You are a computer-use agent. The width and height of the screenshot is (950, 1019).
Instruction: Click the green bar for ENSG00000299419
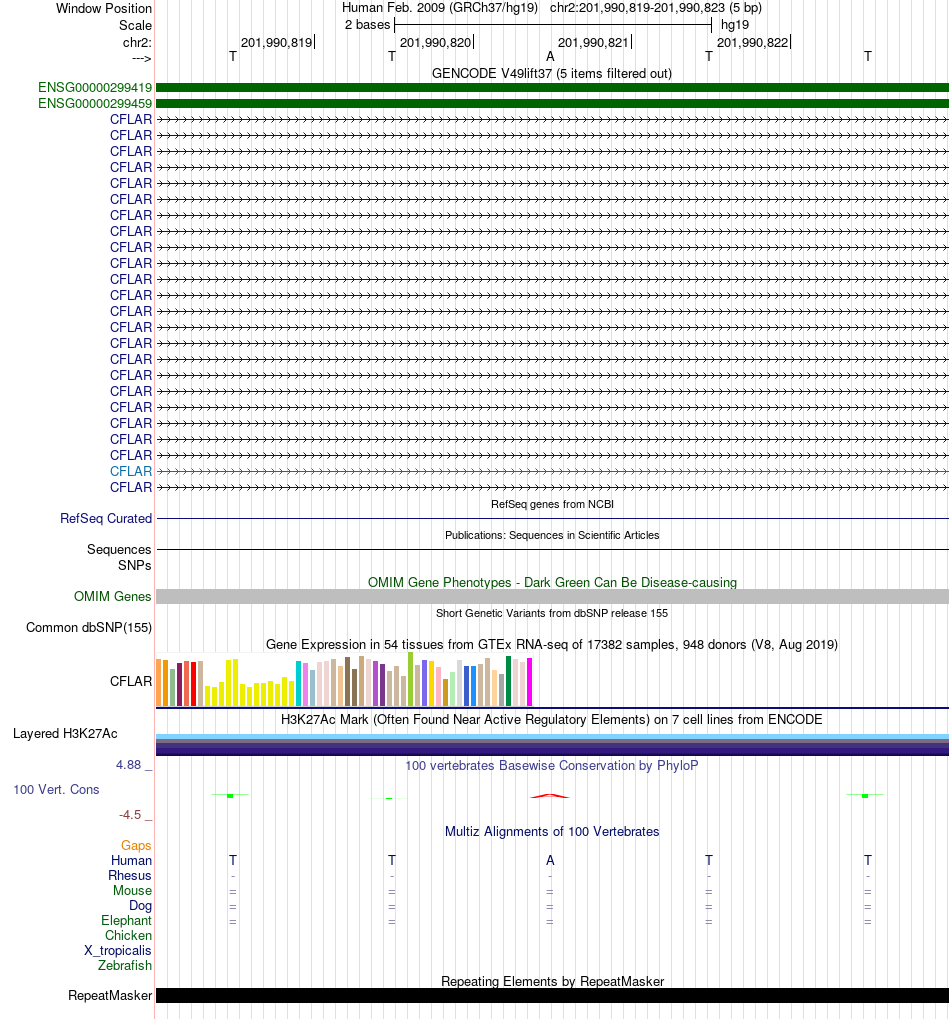pos(552,87)
